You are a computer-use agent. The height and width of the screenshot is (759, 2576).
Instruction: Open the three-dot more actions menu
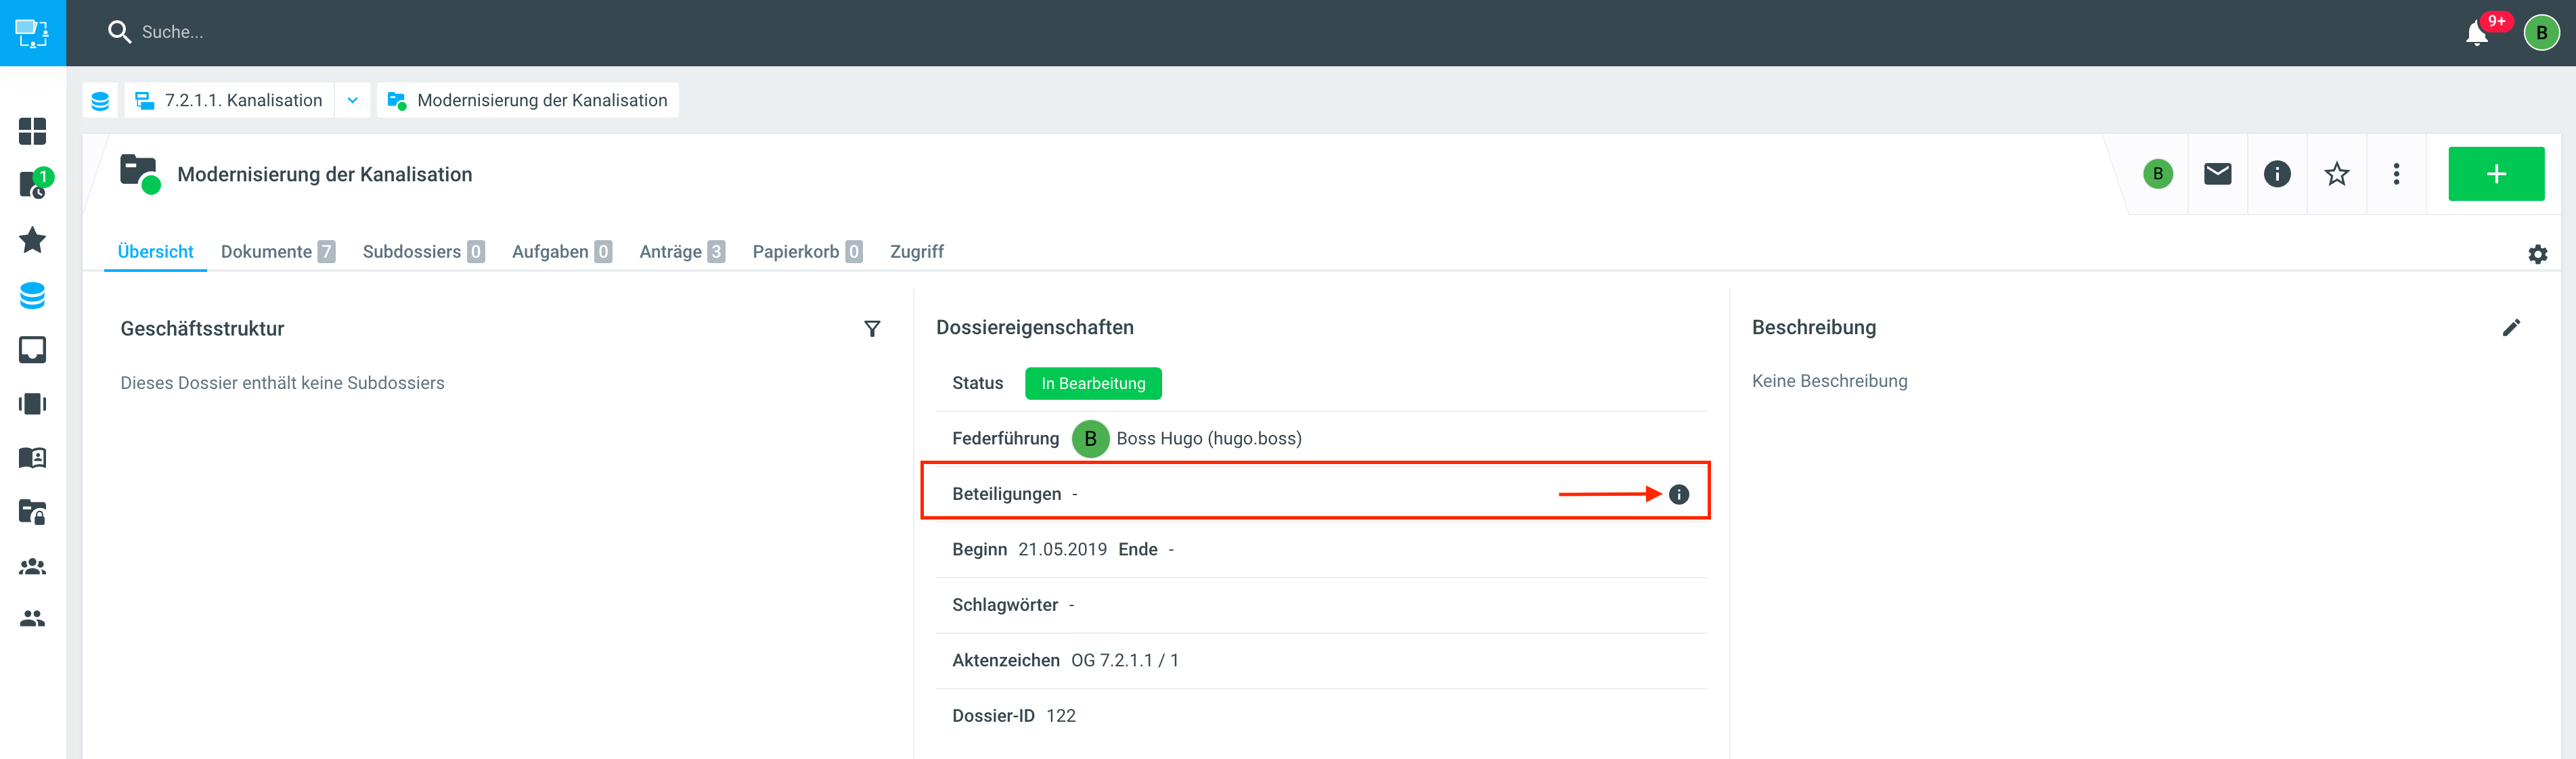[2396, 174]
